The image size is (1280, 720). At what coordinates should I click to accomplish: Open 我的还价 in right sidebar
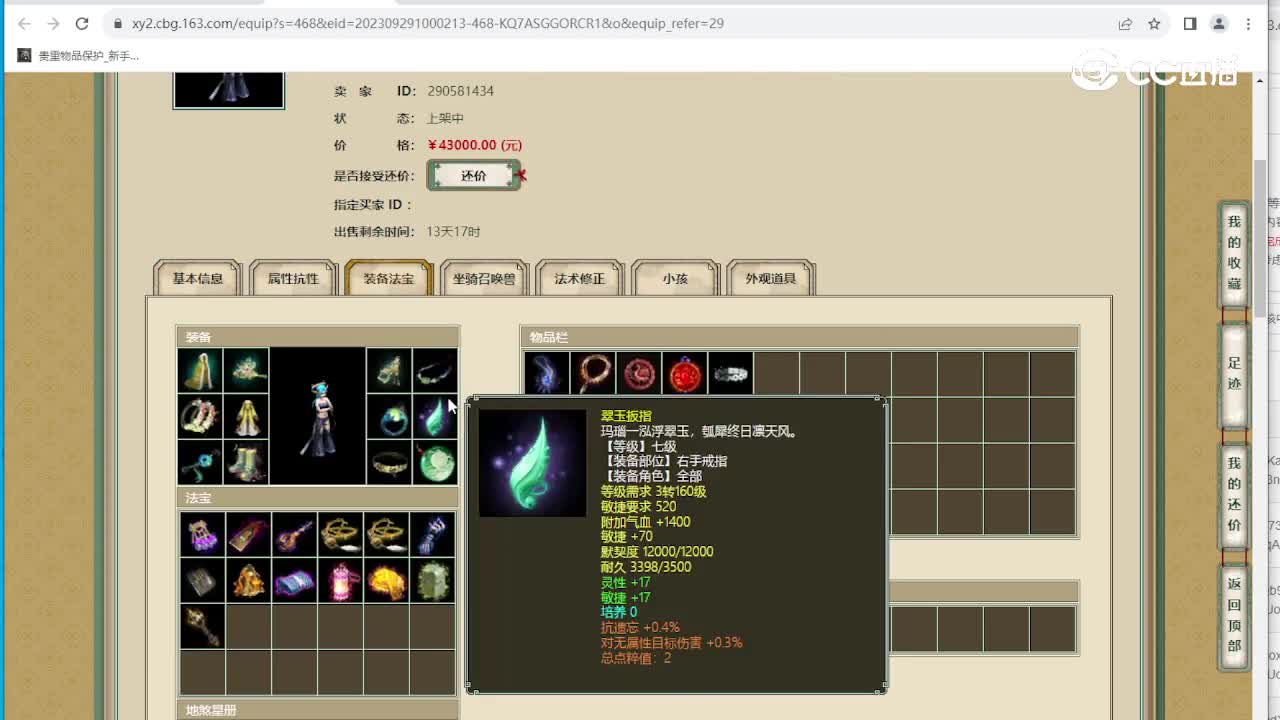(x=1234, y=495)
